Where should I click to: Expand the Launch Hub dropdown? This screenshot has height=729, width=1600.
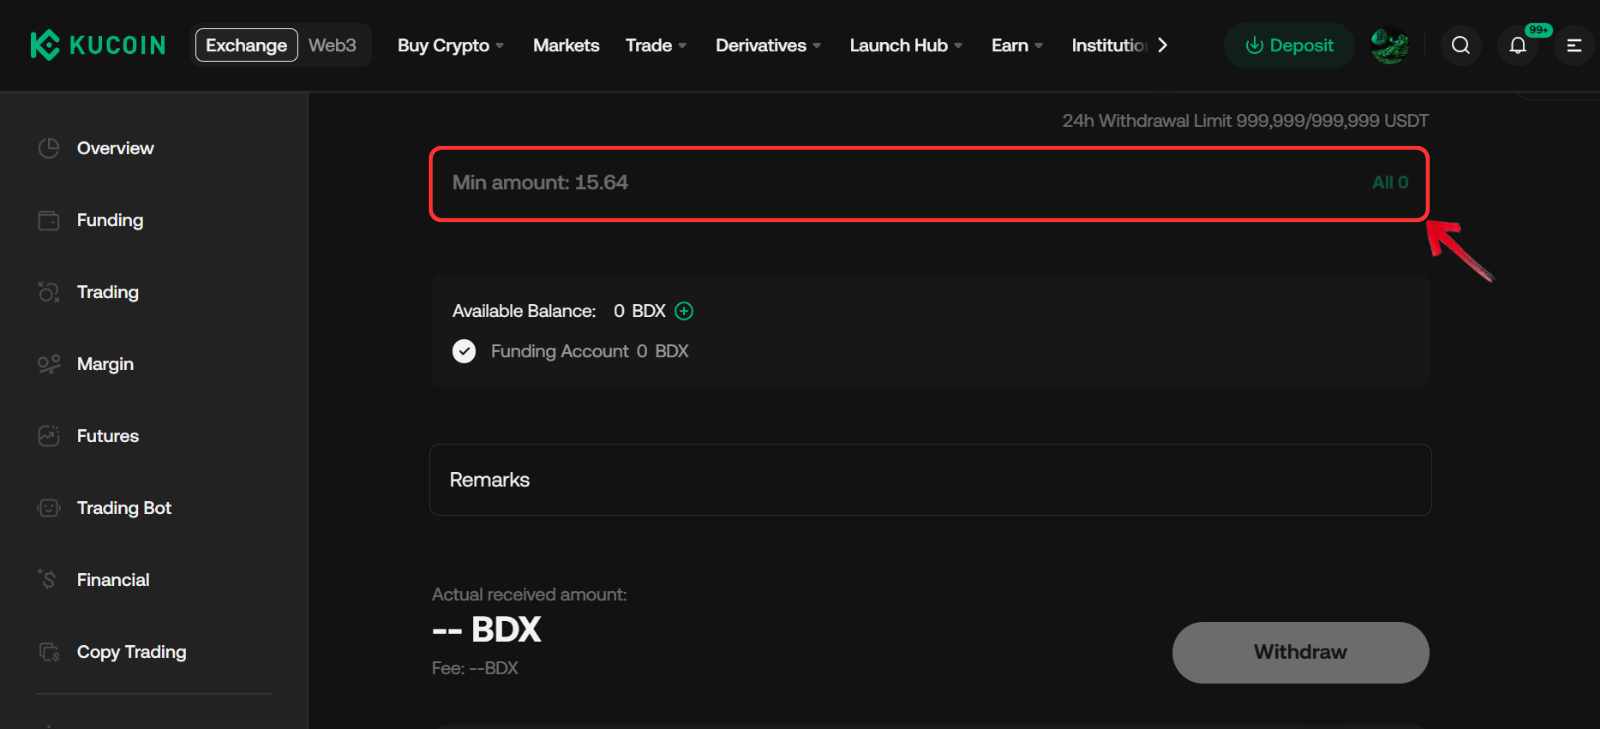[906, 45]
